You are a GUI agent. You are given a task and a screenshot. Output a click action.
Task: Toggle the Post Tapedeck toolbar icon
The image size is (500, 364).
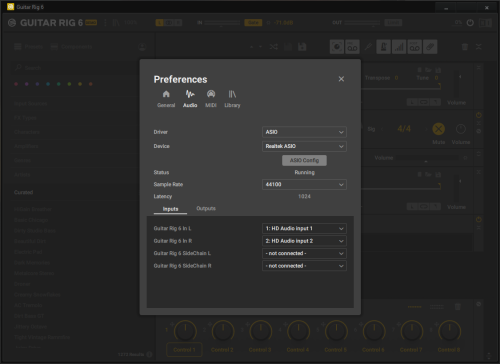[x=414, y=47]
